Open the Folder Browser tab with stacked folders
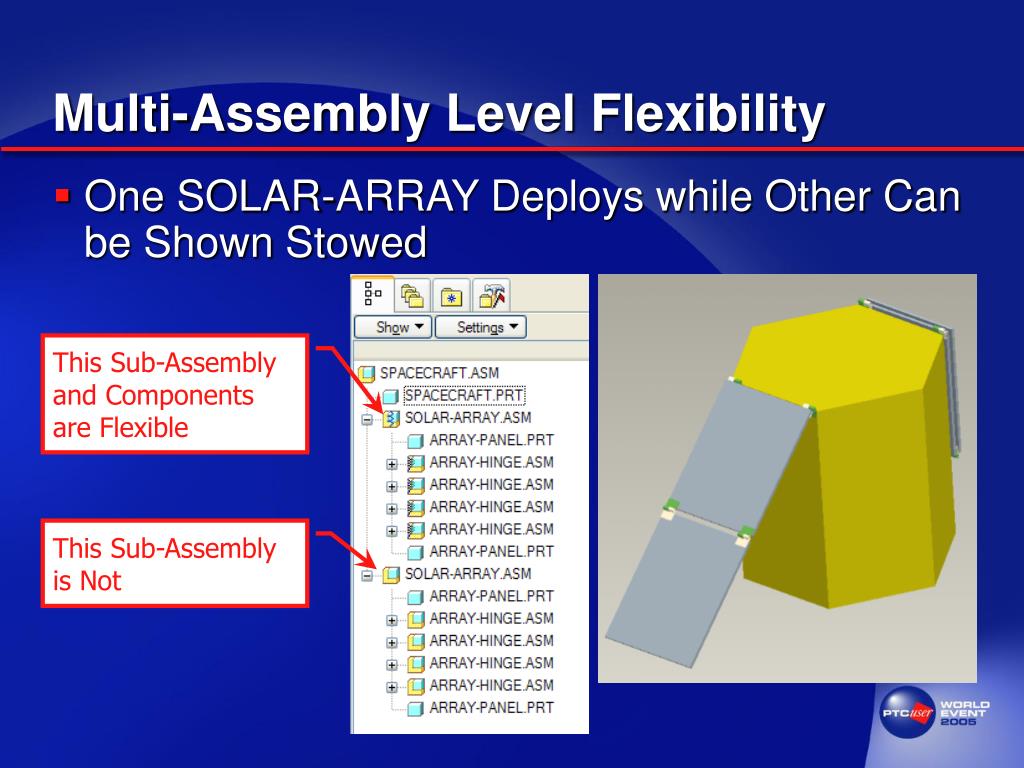Viewport: 1024px width, 768px height. tap(412, 296)
